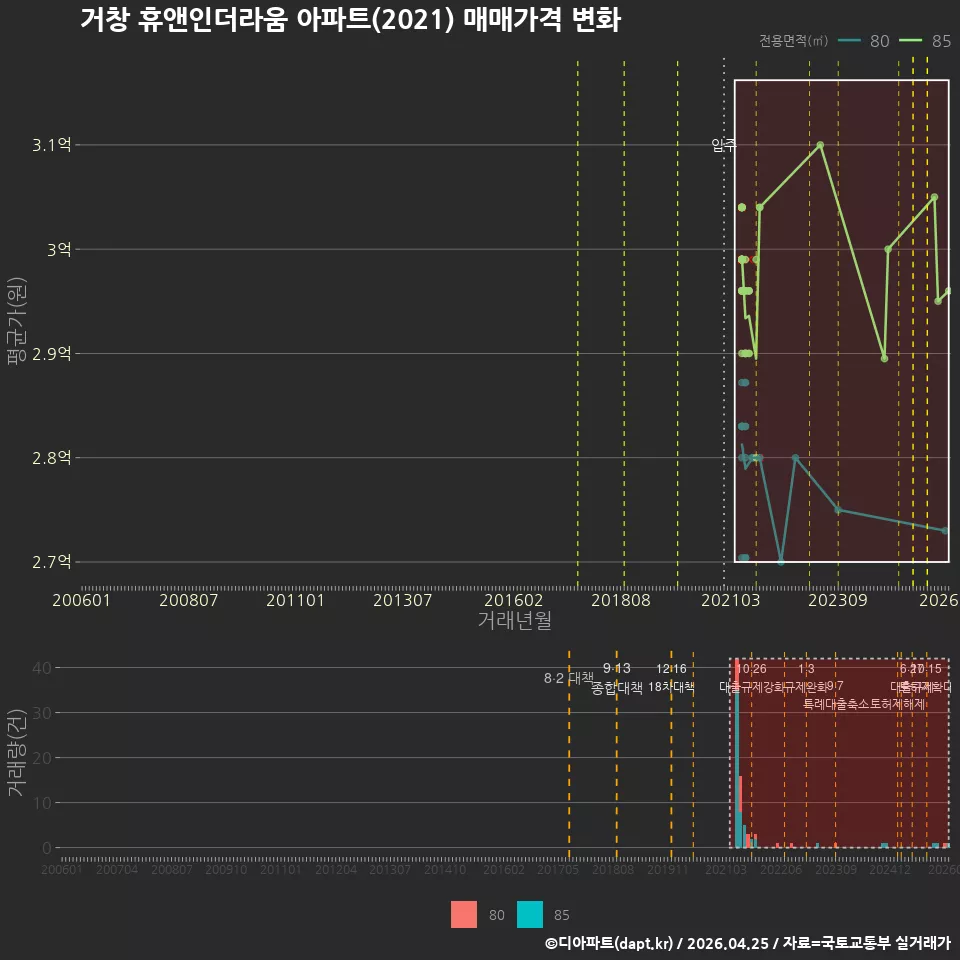Click 200704 on the volume chart x-axis
The height and width of the screenshot is (960, 960).
(117, 869)
